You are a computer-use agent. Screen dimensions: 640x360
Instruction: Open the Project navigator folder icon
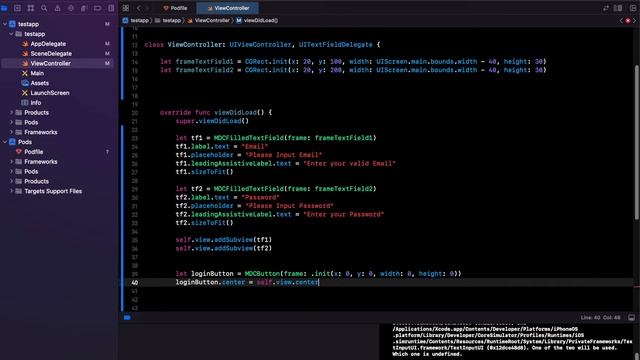tap(4, 8)
